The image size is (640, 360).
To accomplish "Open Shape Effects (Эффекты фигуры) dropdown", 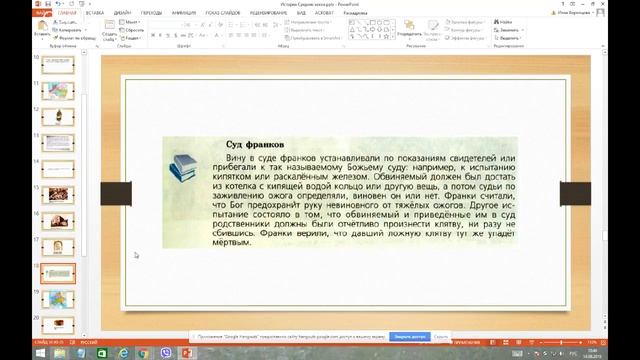I will pos(465,38).
